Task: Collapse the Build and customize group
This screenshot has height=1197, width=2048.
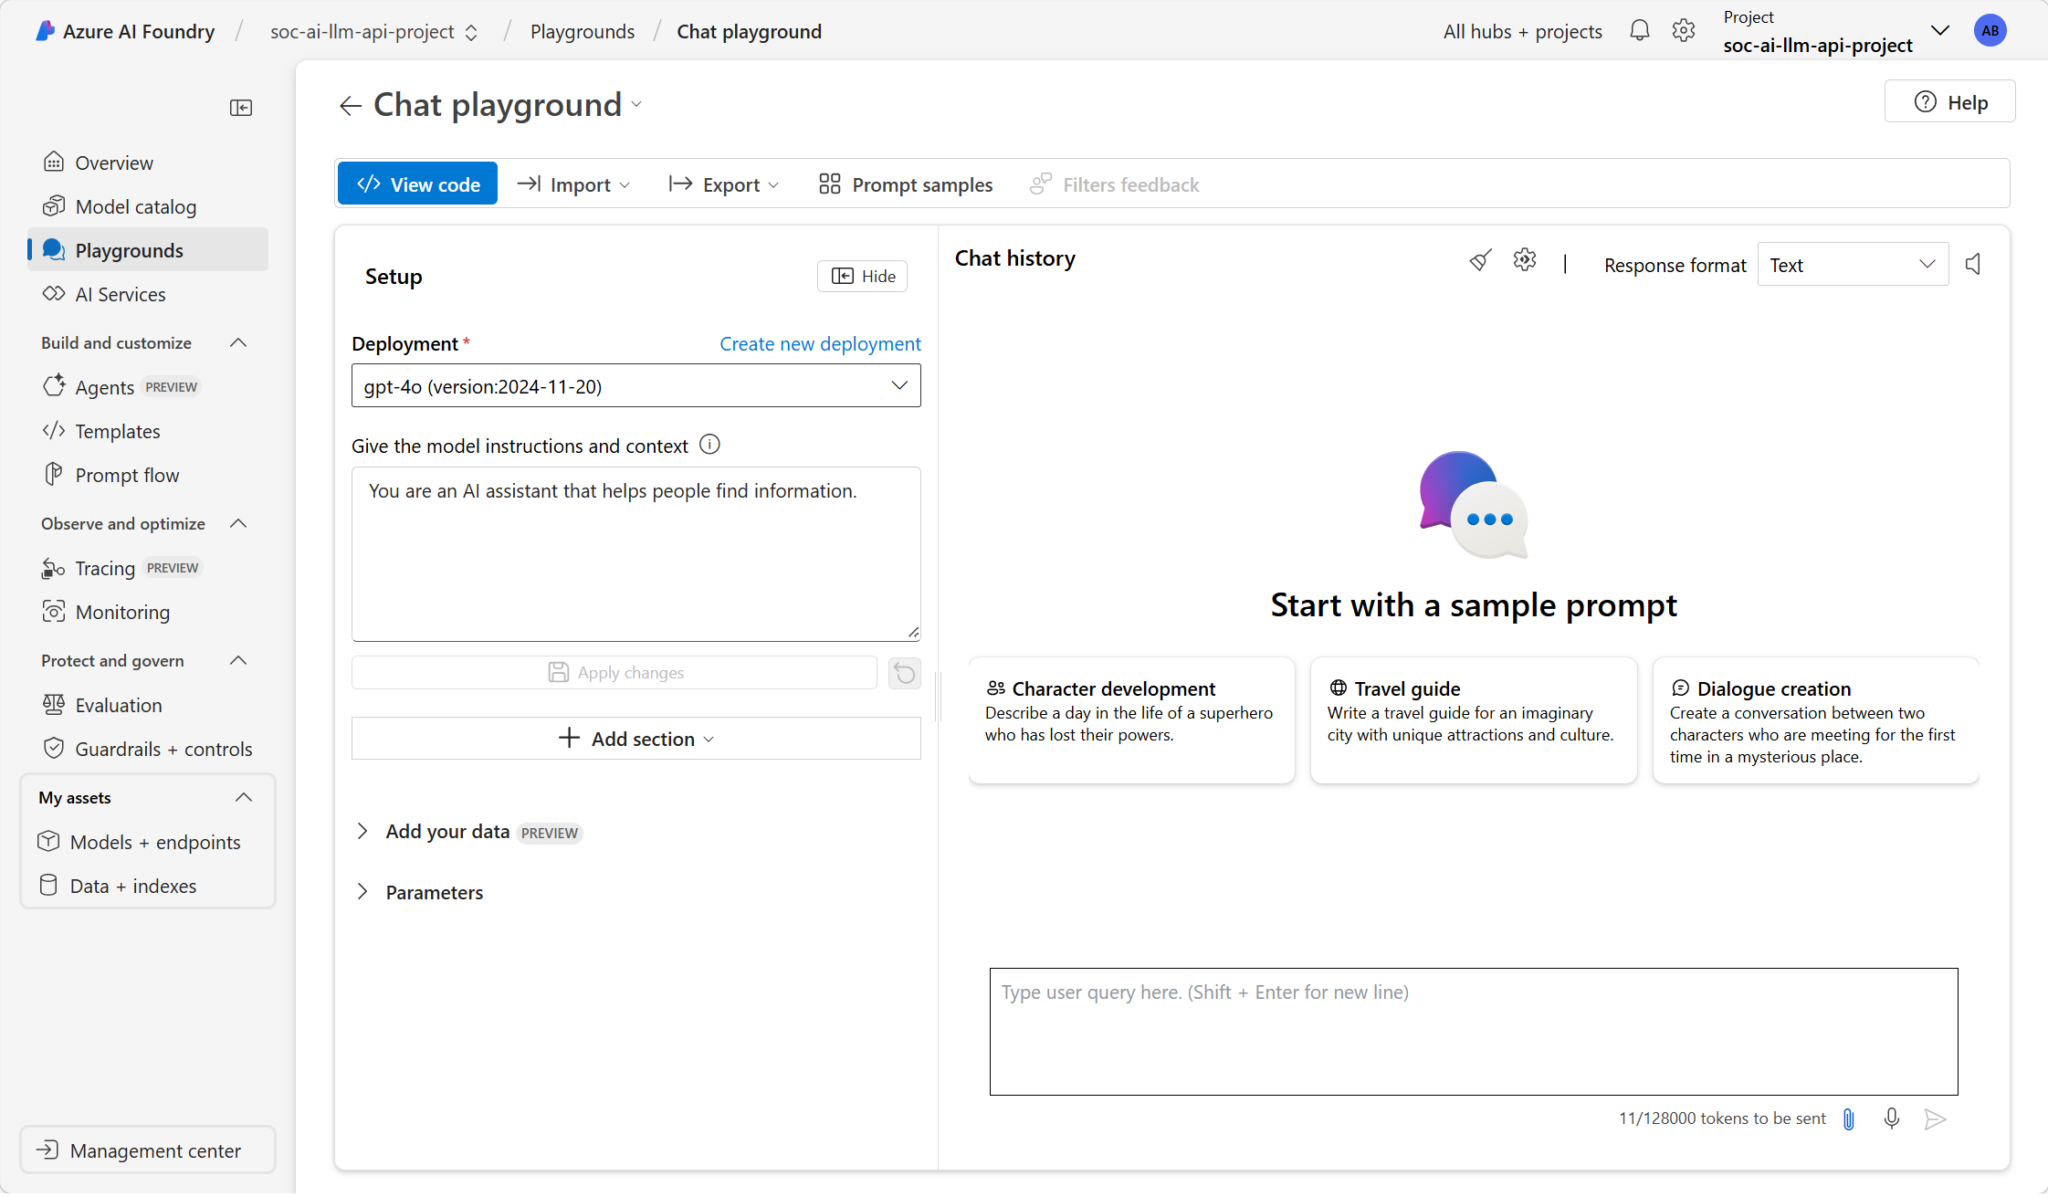Action: pos(238,343)
